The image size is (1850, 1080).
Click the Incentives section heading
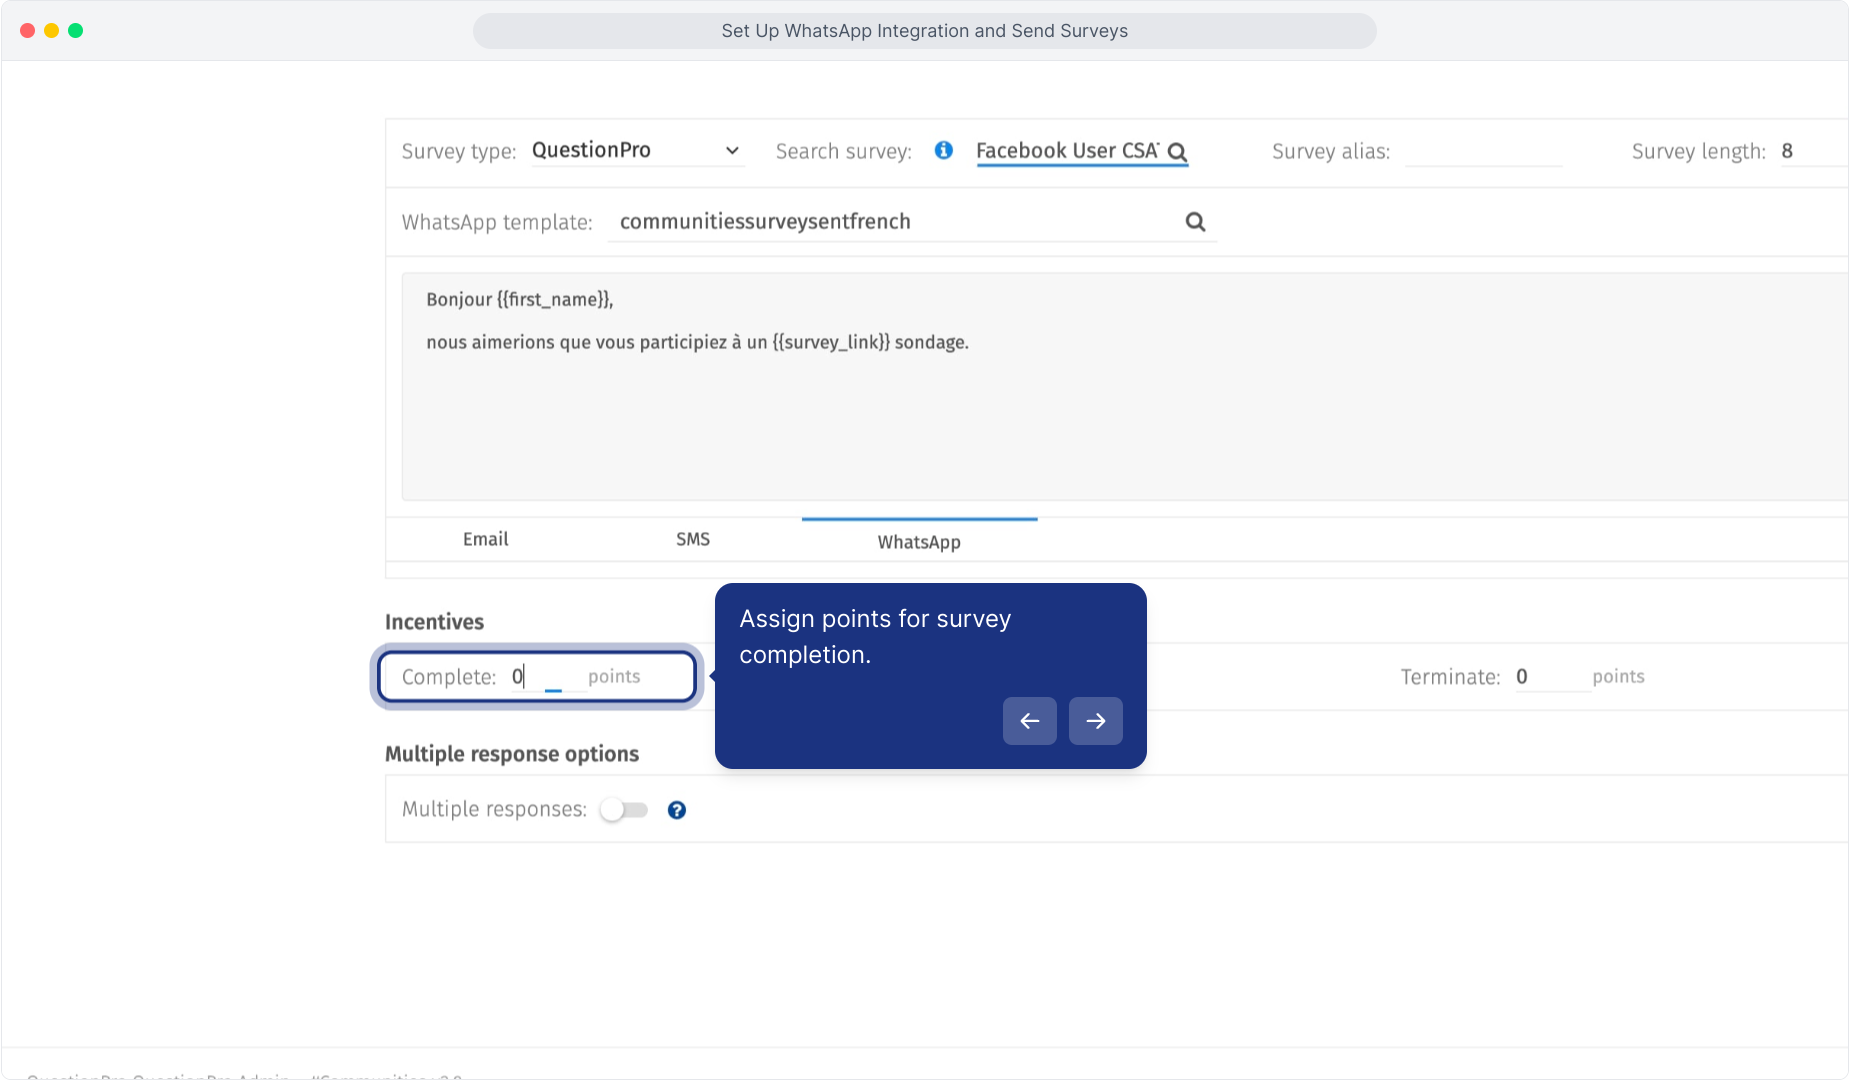(x=434, y=622)
